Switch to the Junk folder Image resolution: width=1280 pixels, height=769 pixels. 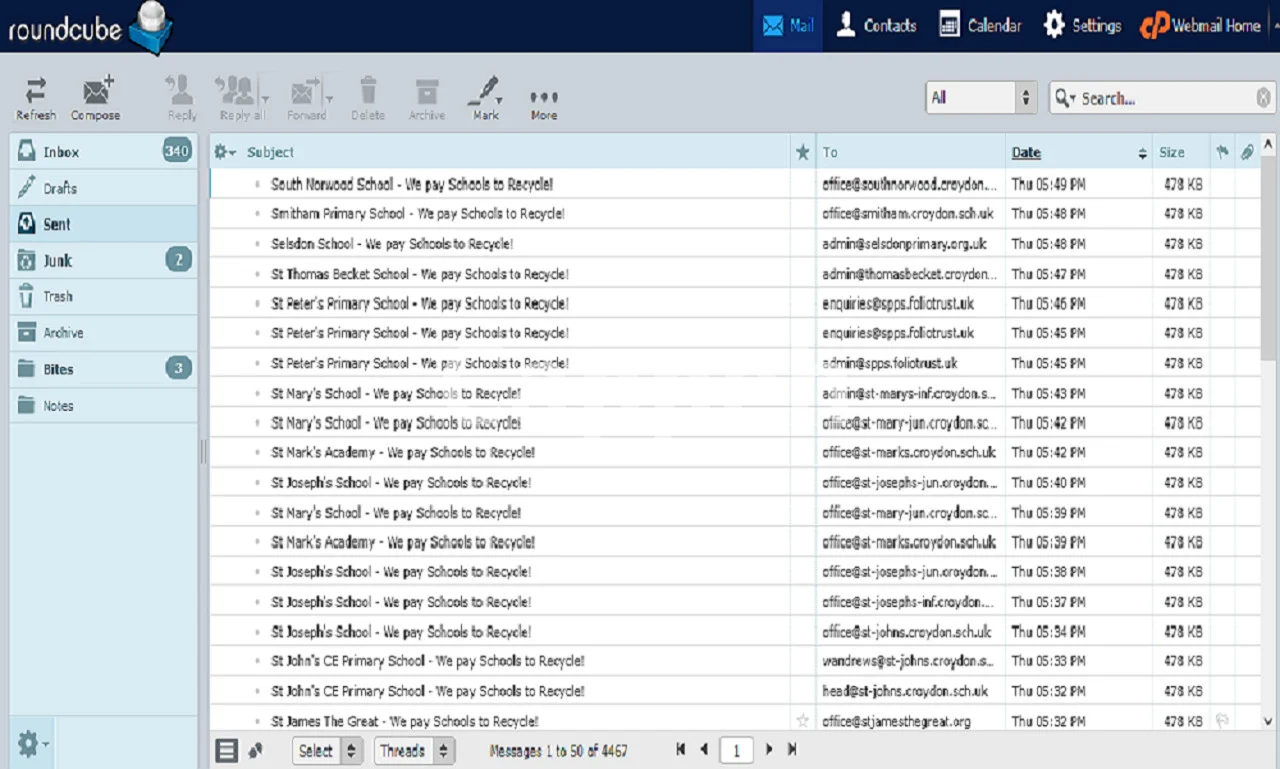pos(58,261)
